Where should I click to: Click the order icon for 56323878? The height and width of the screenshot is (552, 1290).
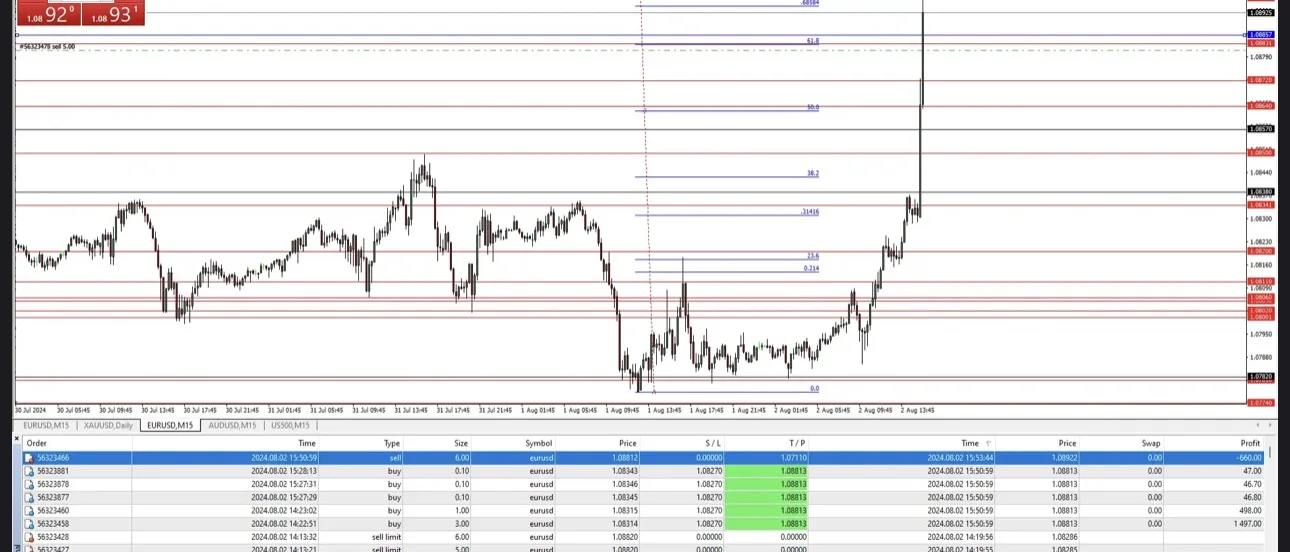pyautogui.click(x=29, y=484)
